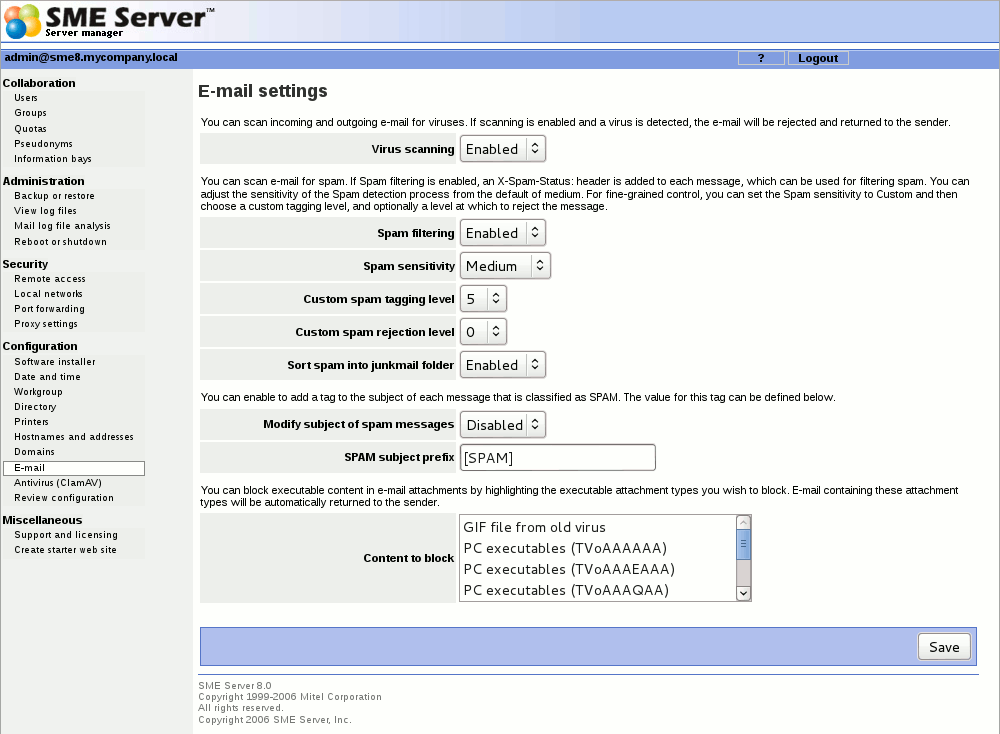Select PC executables (TVoAAAQAA) in the list
The image size is (1000, 734).
tap(598, 591)
